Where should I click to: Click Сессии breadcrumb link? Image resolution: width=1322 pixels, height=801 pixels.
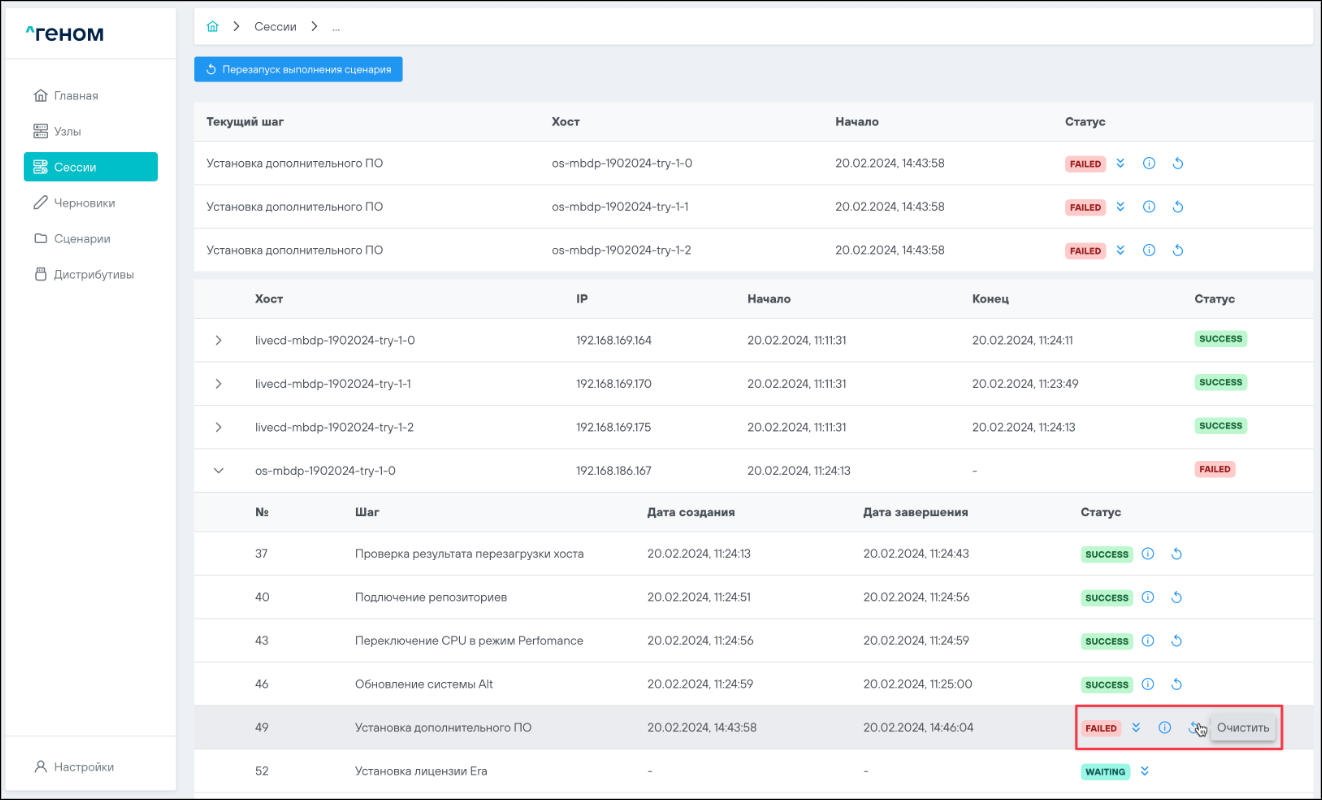[275, 26]
